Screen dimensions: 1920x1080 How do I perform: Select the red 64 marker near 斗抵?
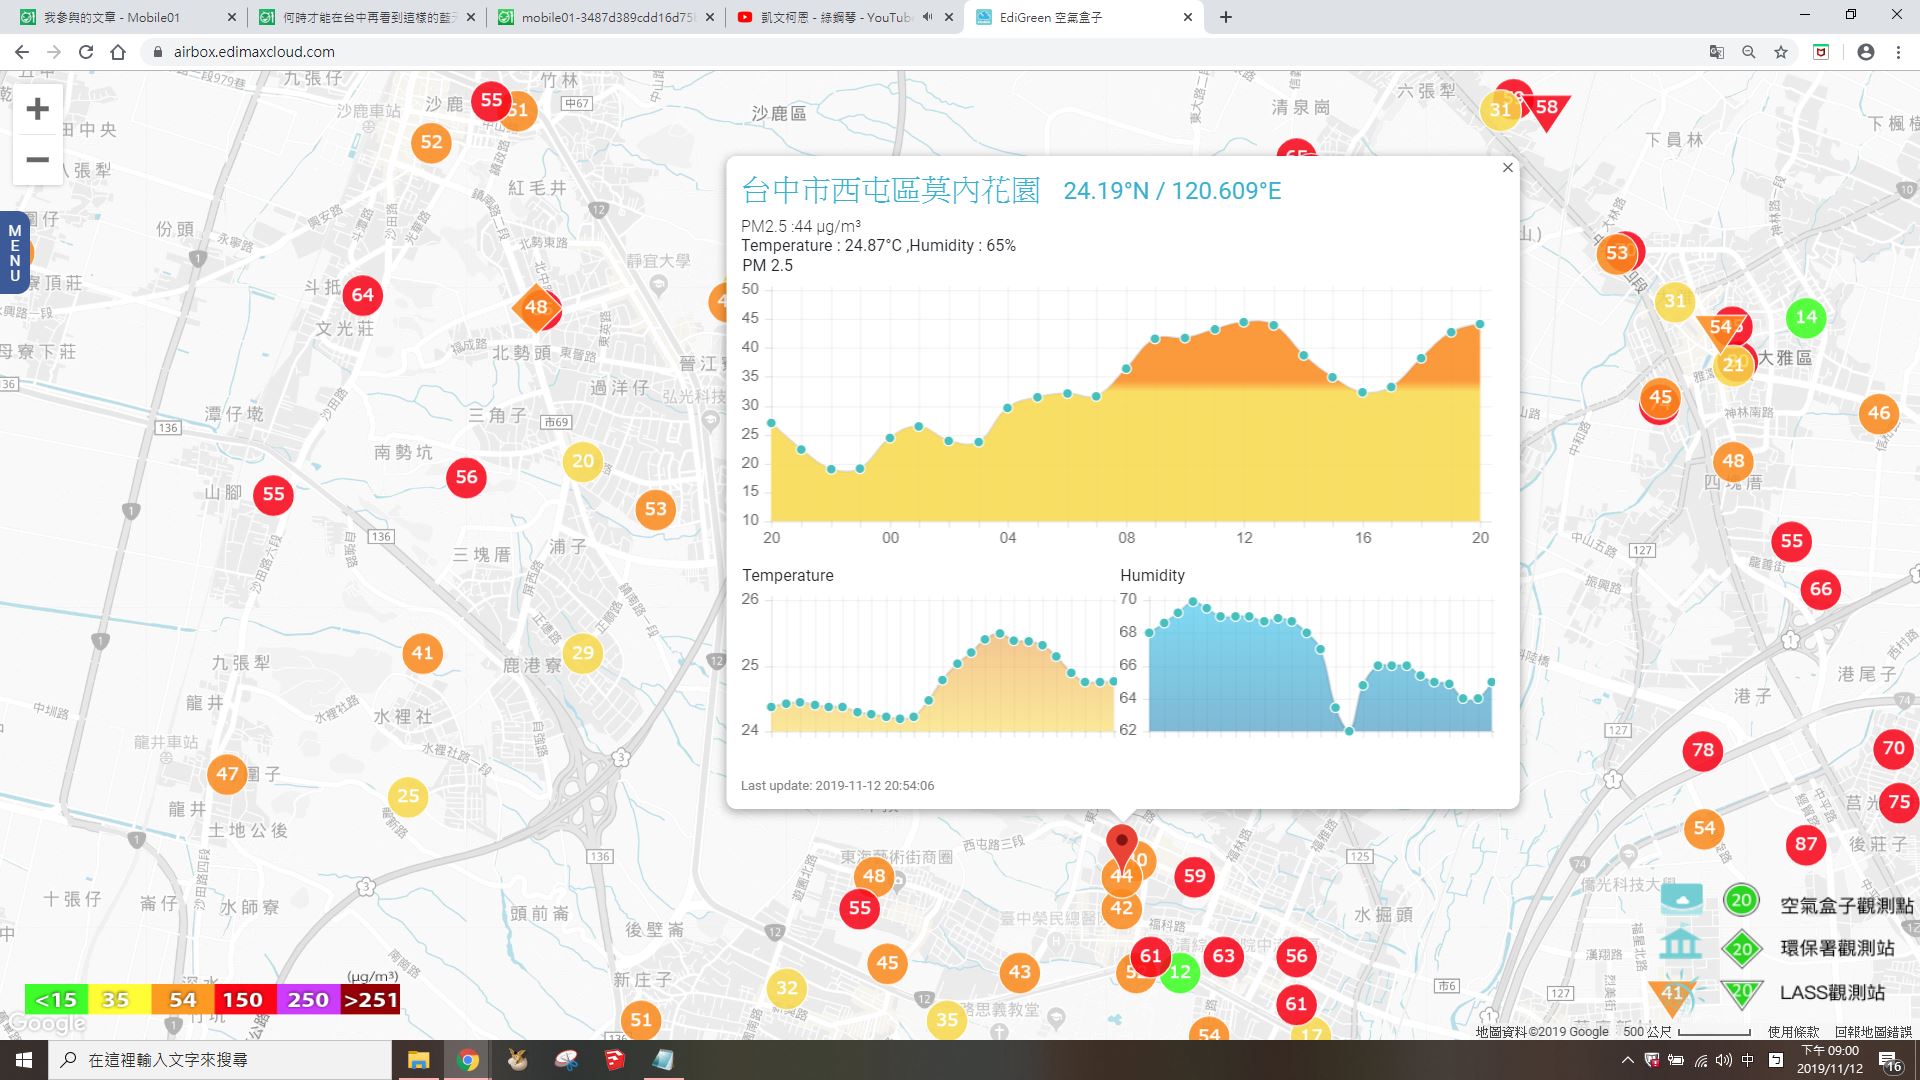[363, 295]
